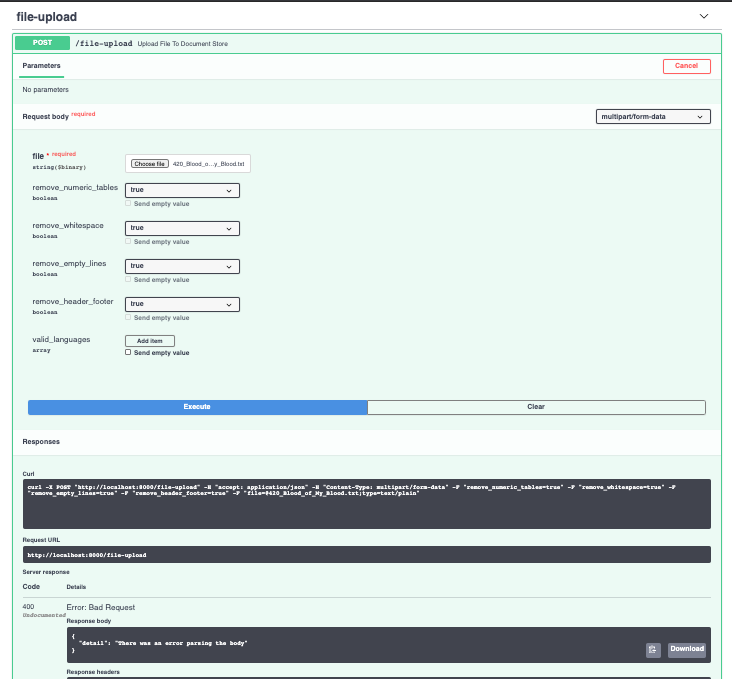Click the Server response label
This screenshot has height=679, width=732.
point(46,572)
